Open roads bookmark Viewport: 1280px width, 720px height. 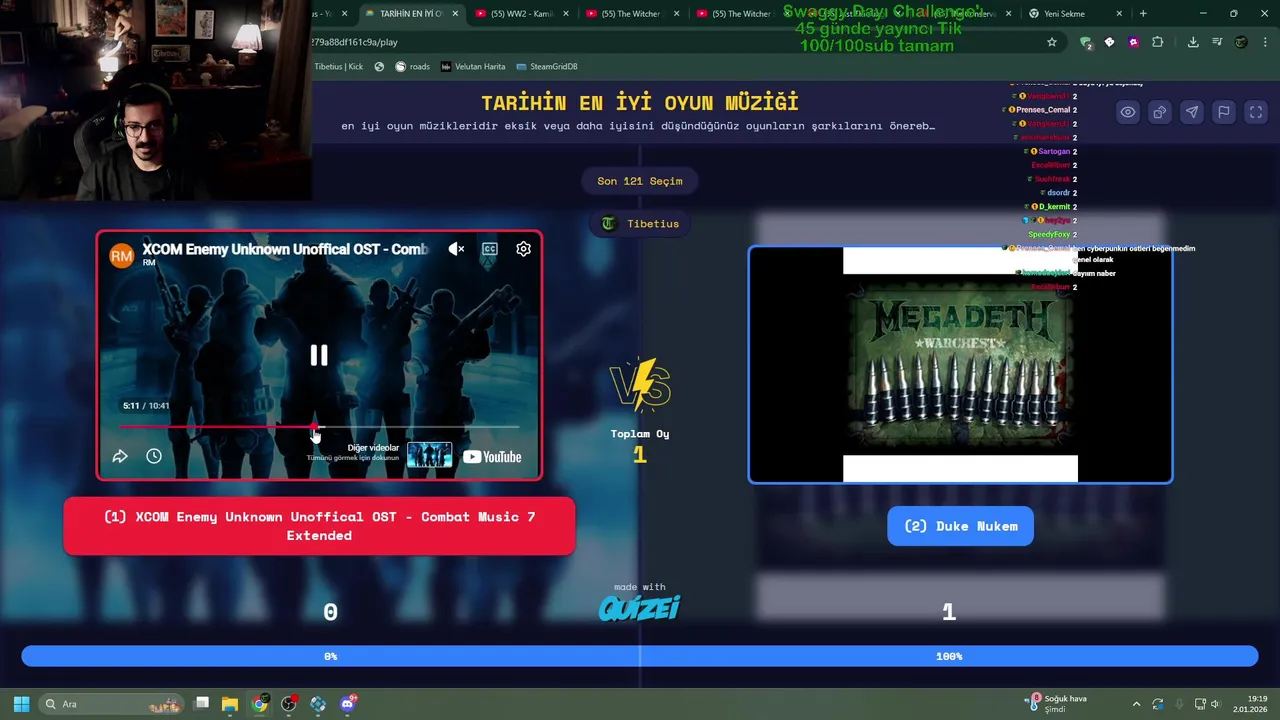pos(412,67)
